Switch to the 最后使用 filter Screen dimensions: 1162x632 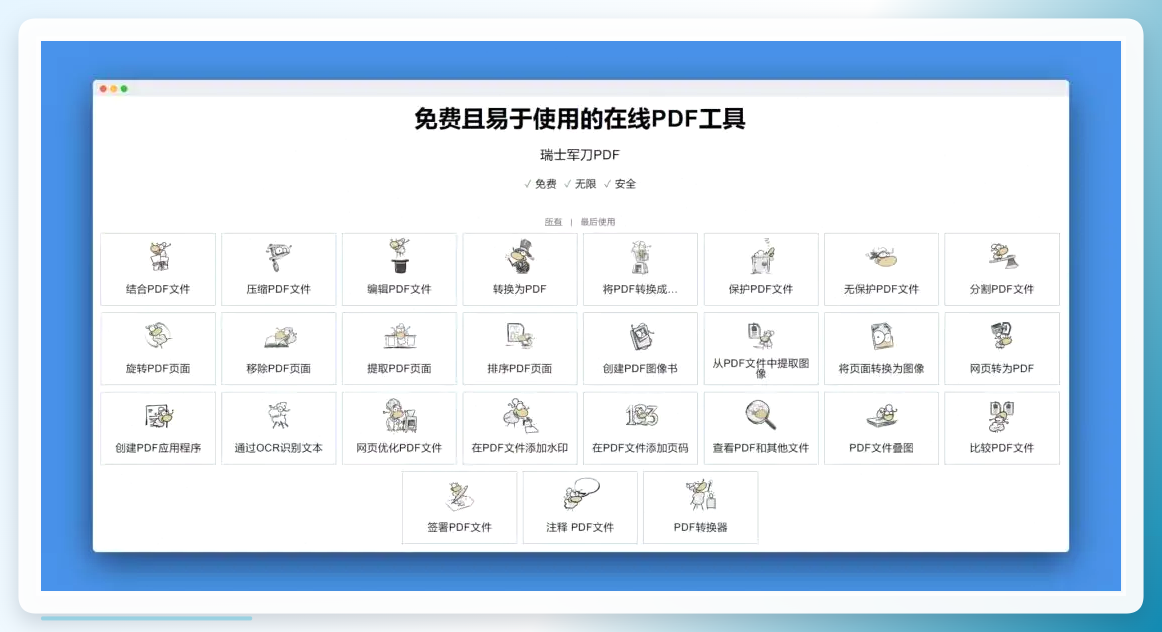pos(597,222)
